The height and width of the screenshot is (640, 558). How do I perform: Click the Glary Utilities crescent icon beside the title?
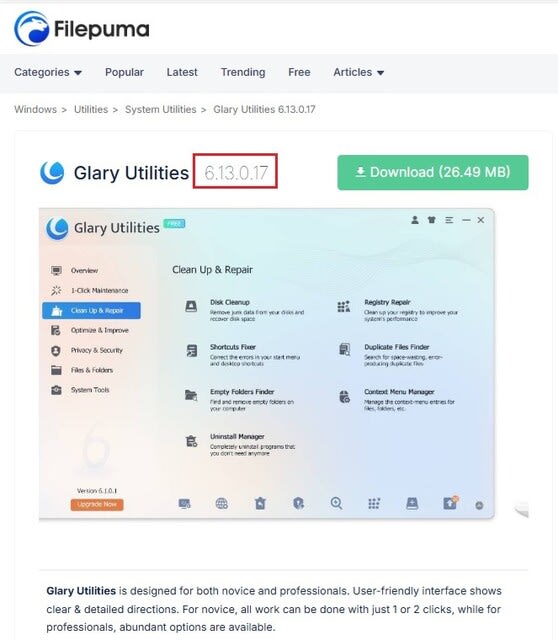coord(52,173)
